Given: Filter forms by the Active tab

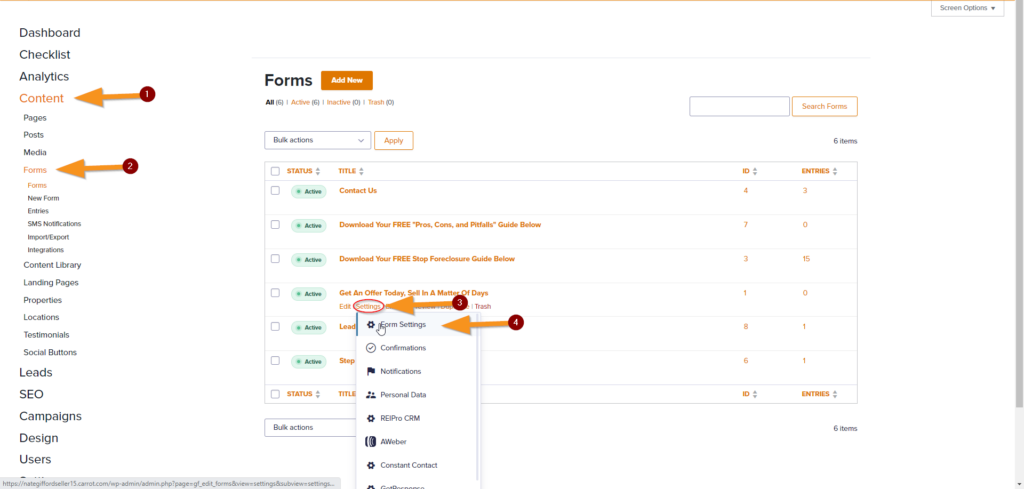Looking at the screenshot, I should coord(301,102).
